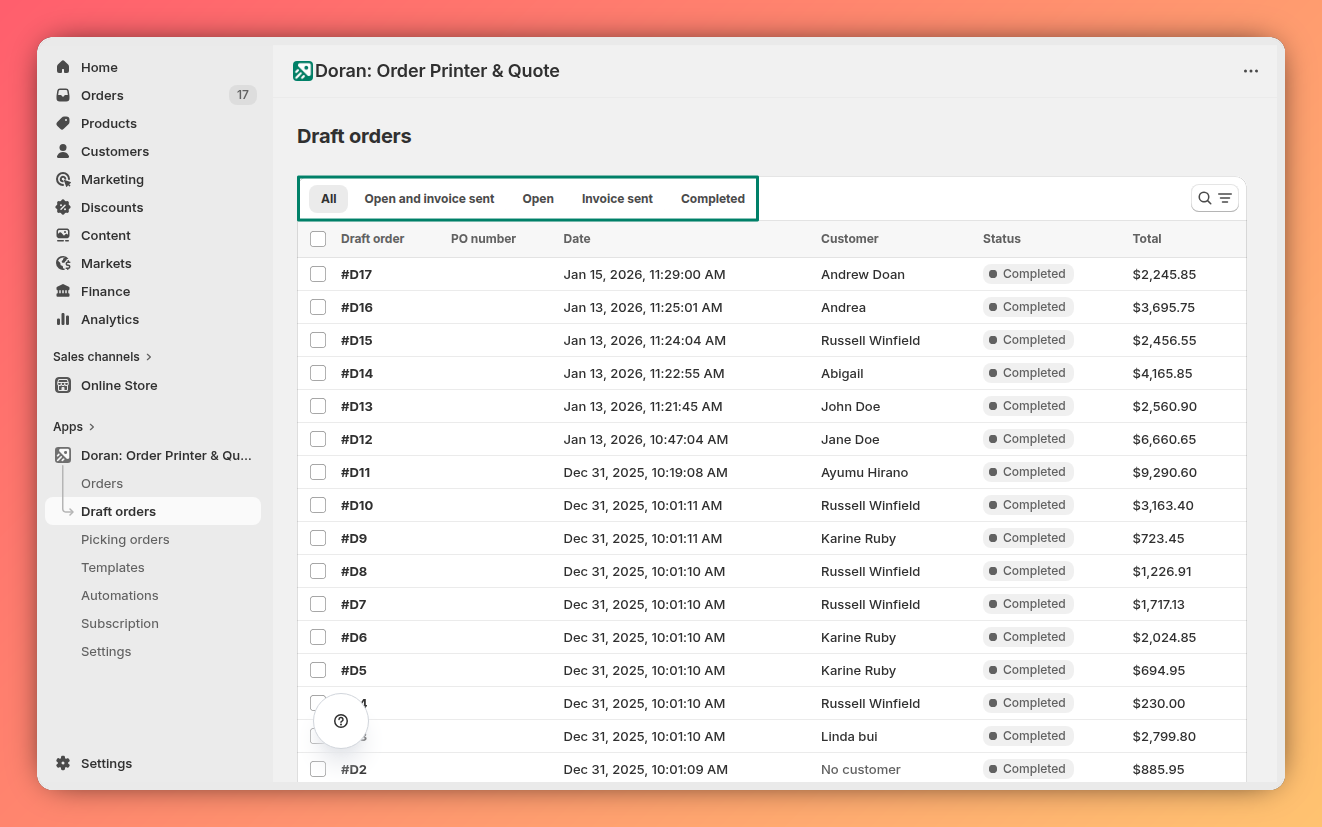Click No customer text in #D2 row

click(x=861, y=769)
